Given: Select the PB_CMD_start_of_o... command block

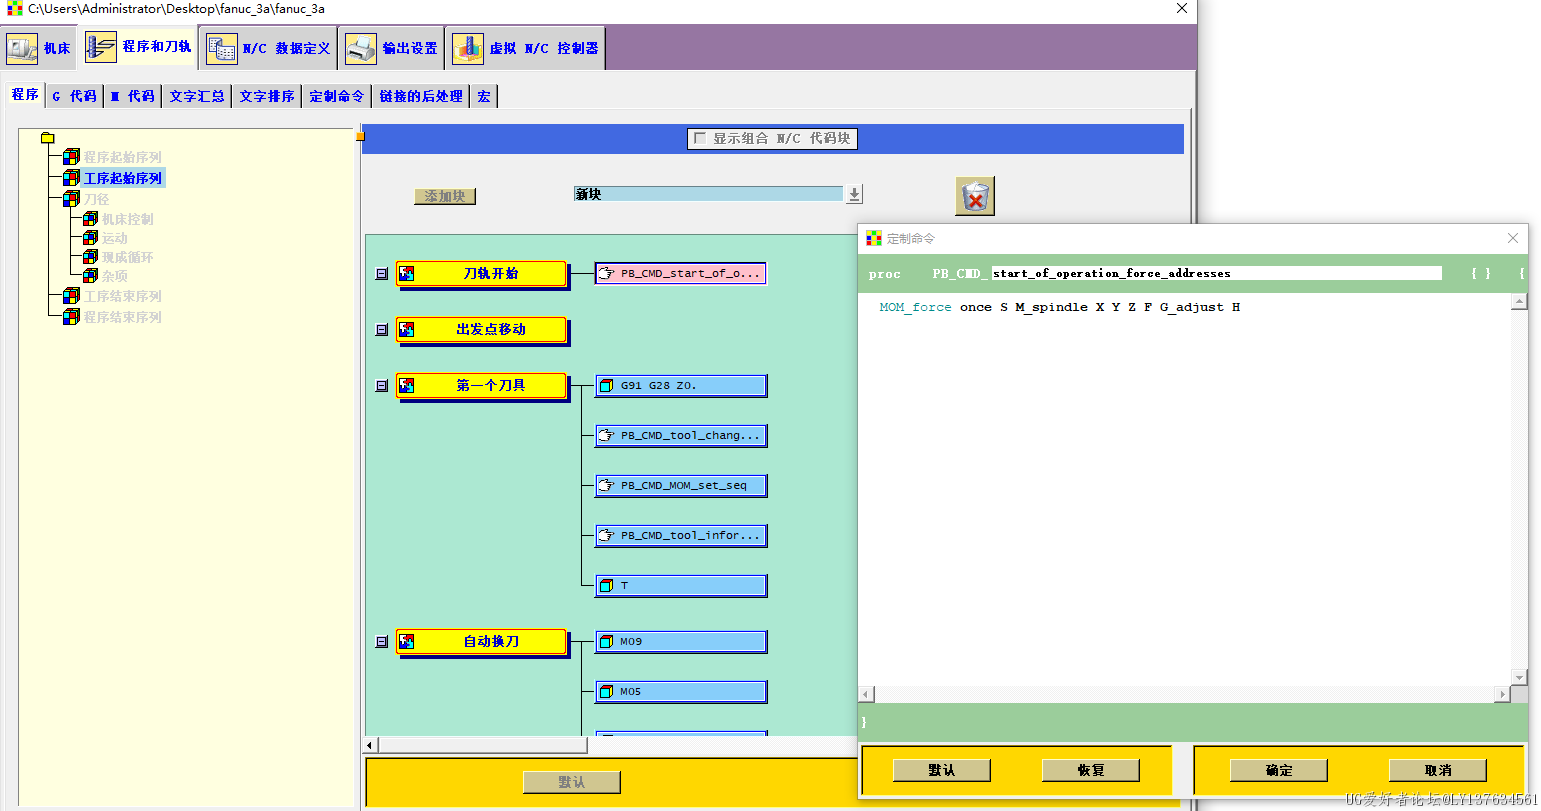Looking at the screenshot, I should (681, 273).
